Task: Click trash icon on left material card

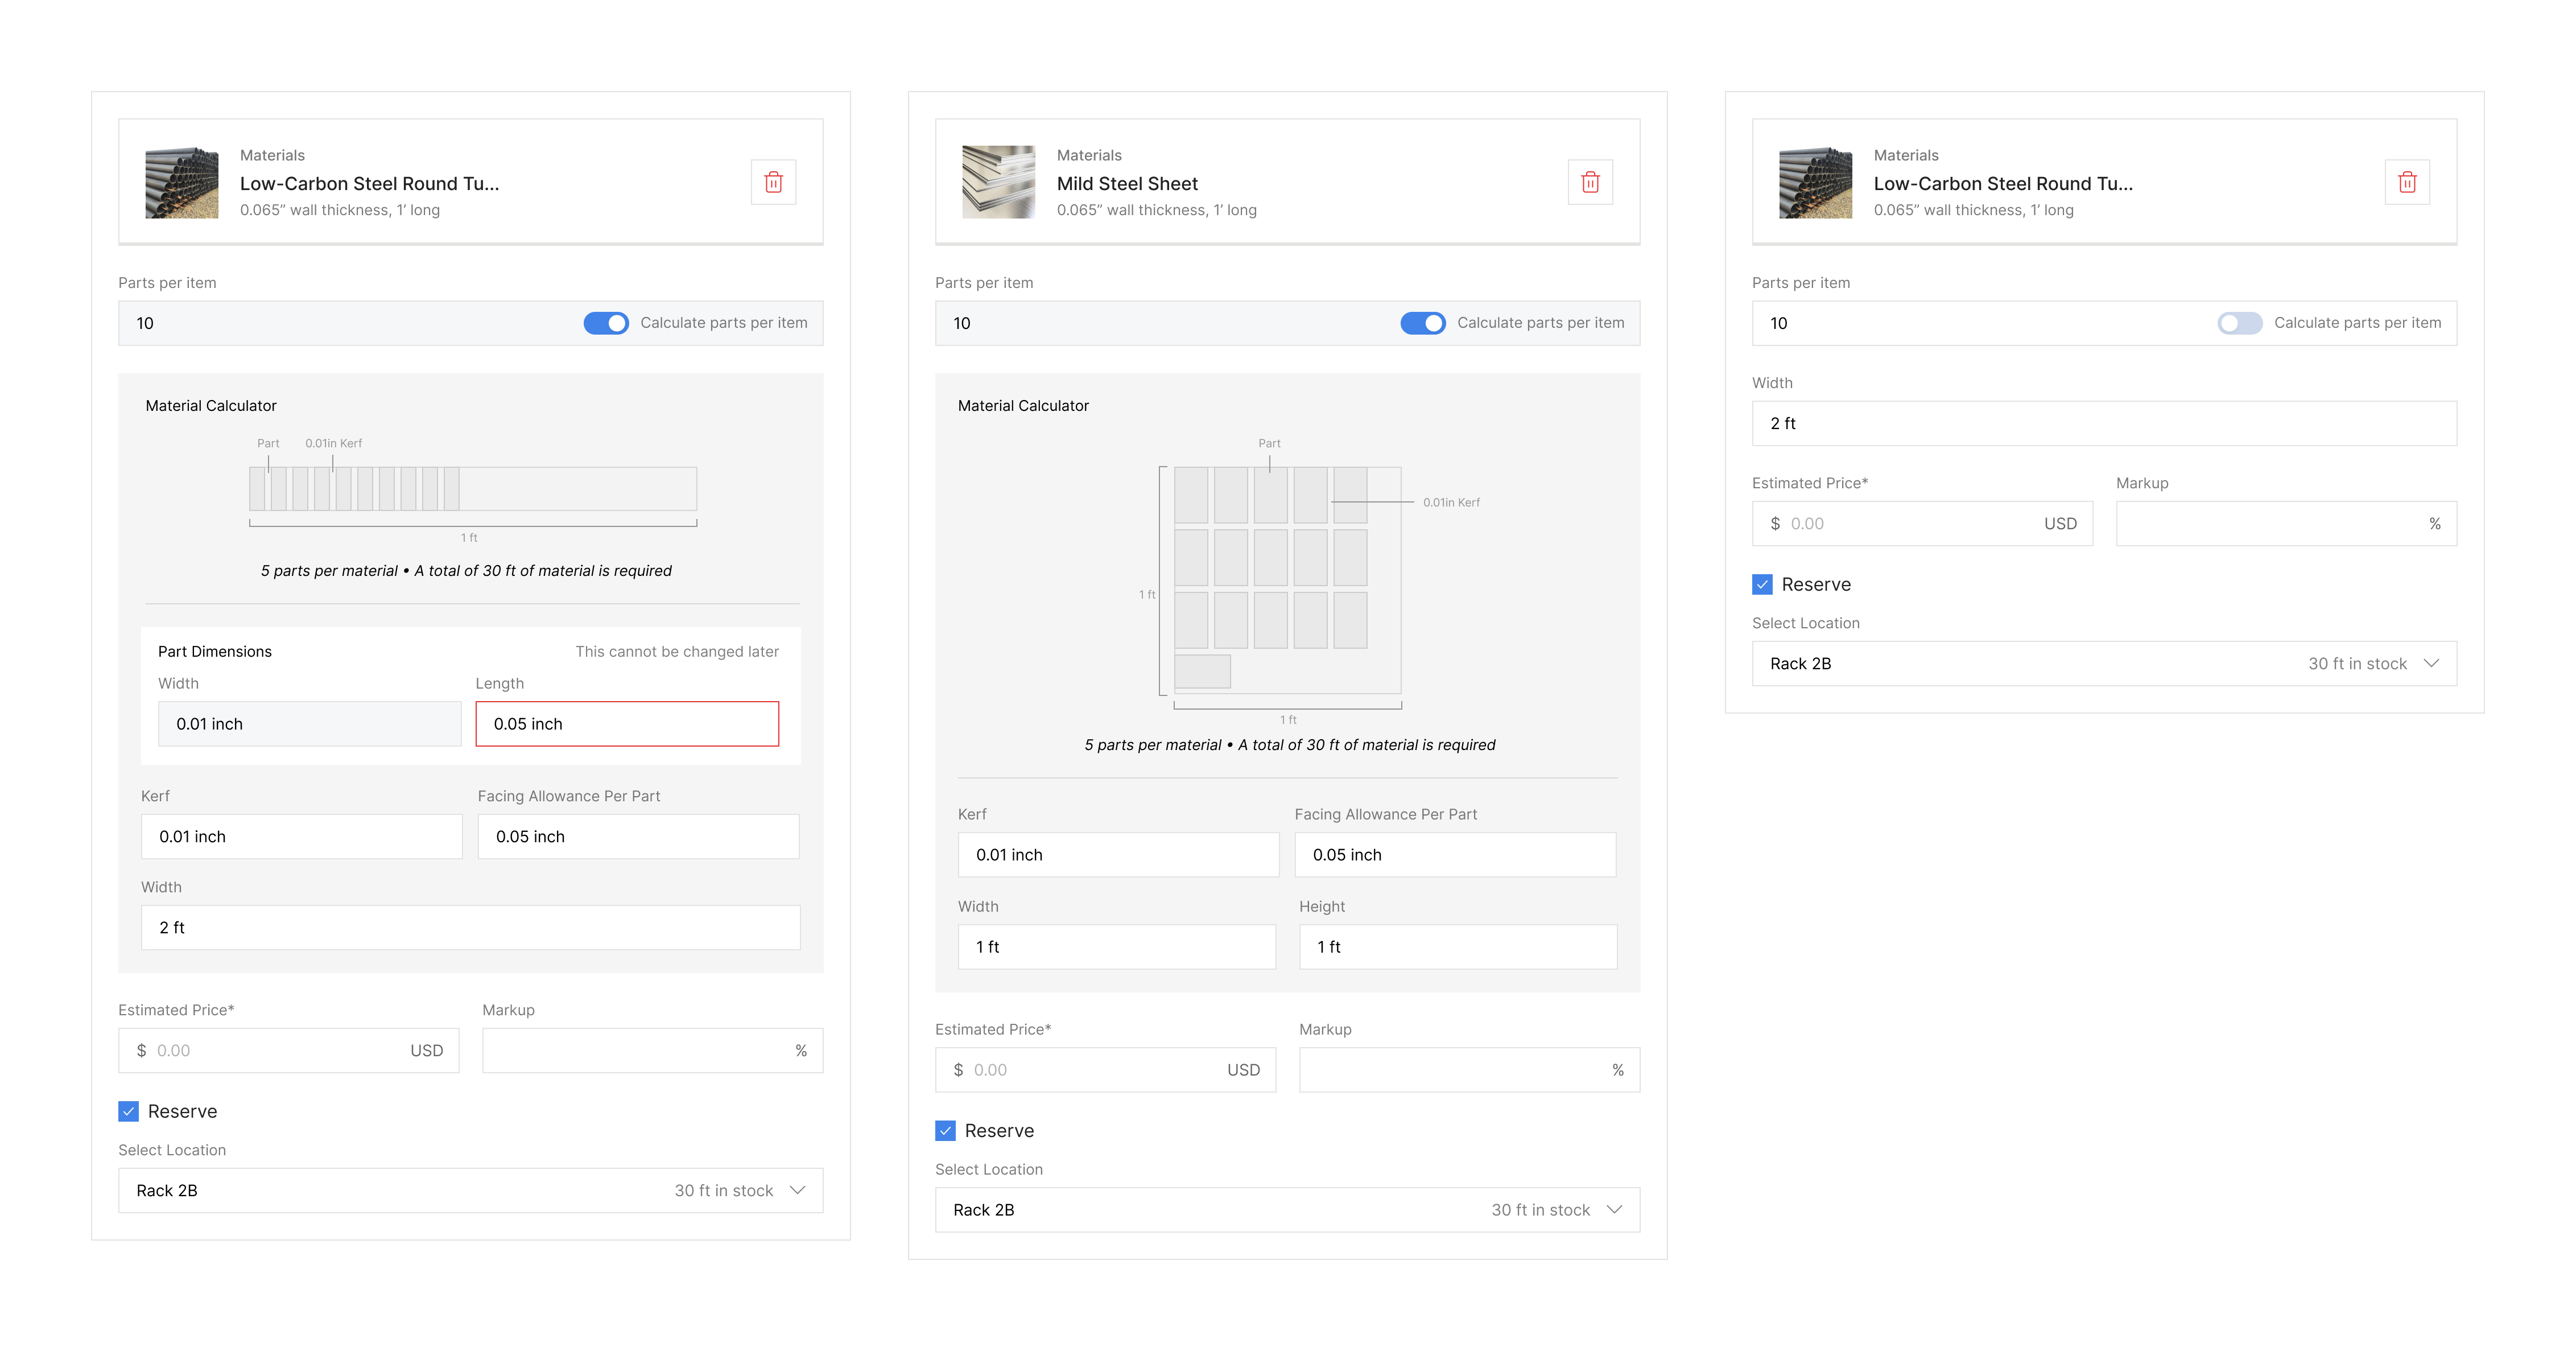Action: click(x=773, y=182)
